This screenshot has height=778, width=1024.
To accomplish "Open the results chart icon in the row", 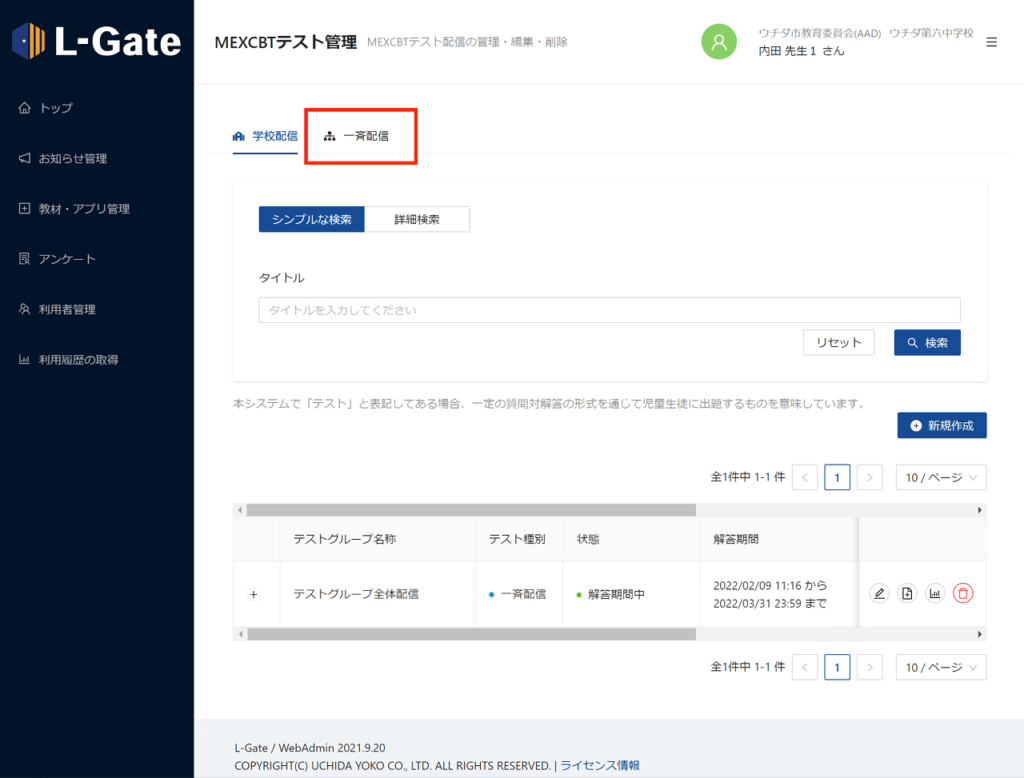I will coord(935,593).
